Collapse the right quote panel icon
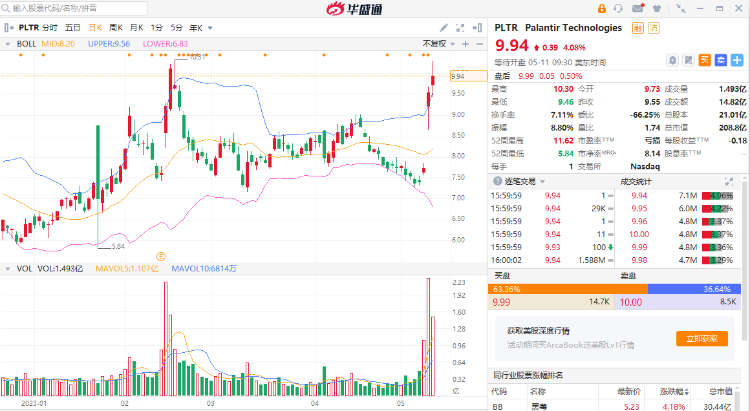The height and width of the screenshot is (411, 750). coord(477,28)
